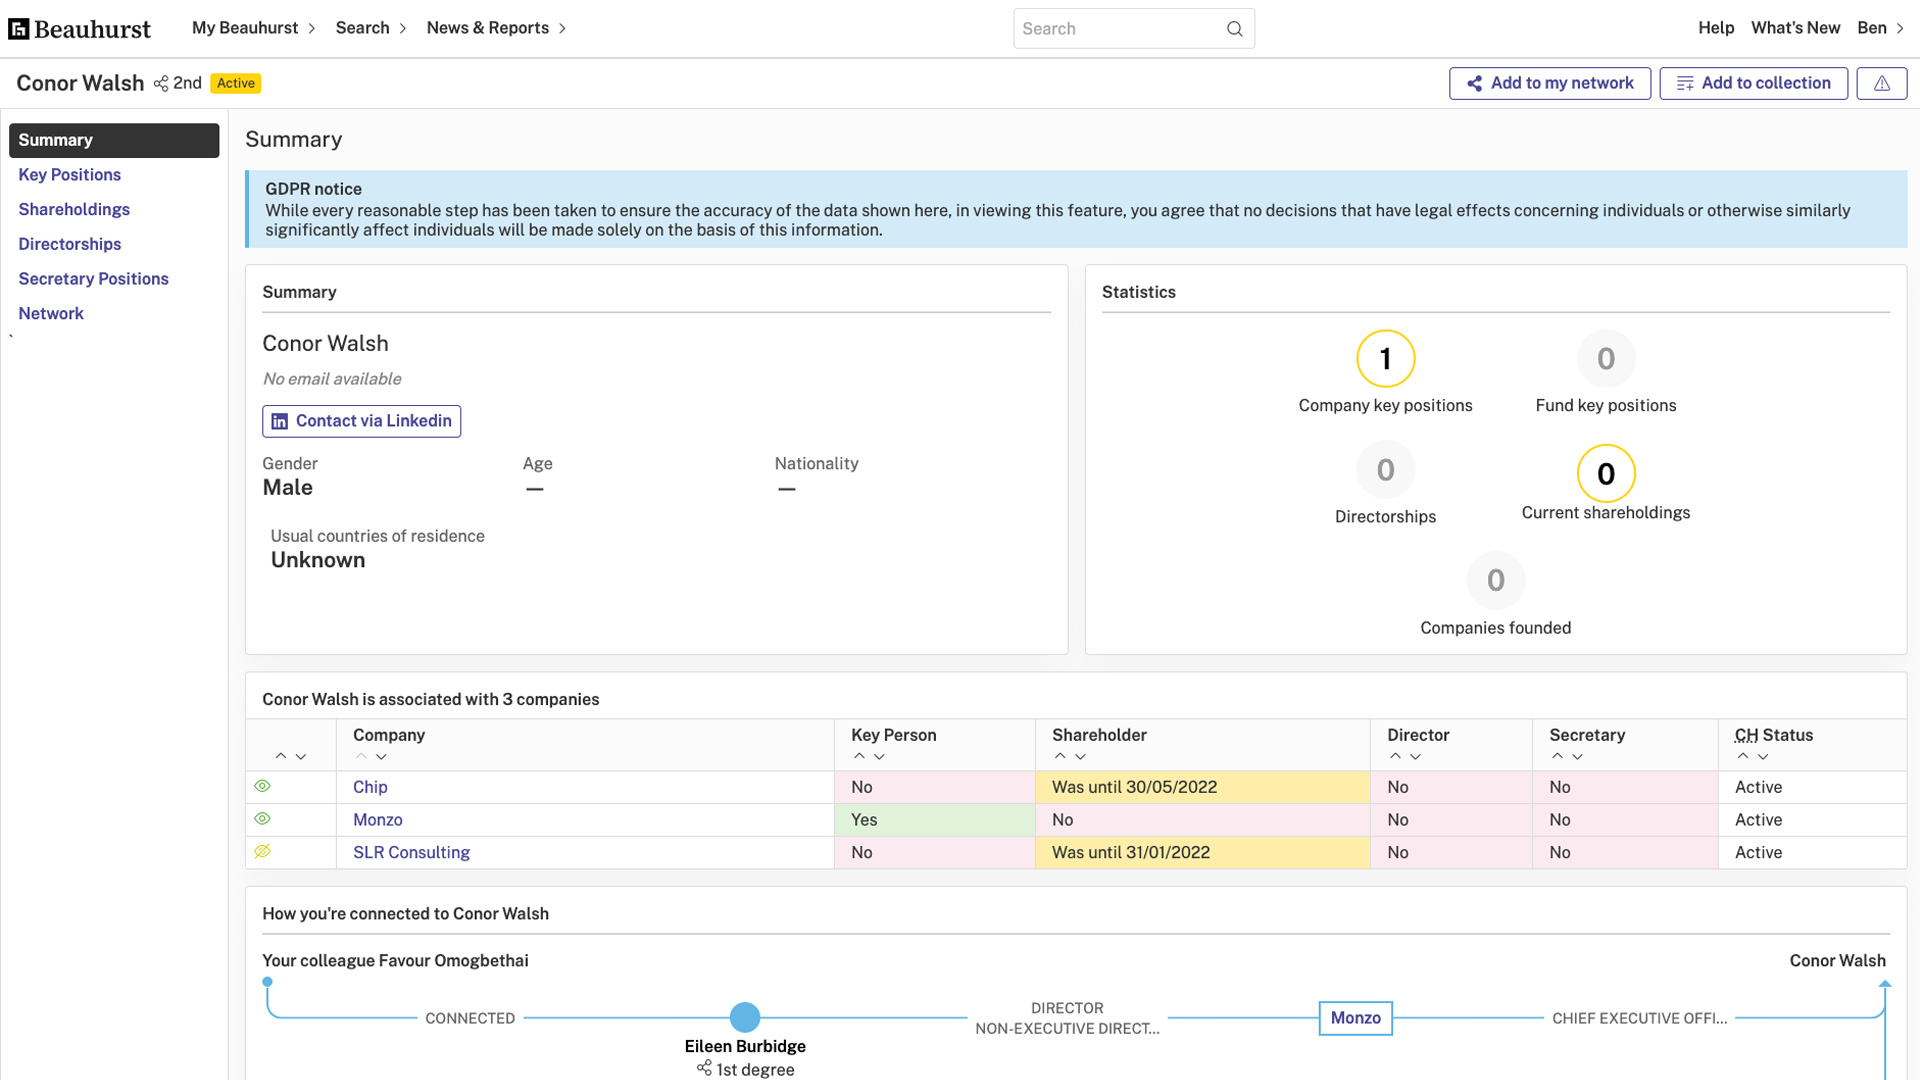Sort Company column ascending

coord(362,757)
